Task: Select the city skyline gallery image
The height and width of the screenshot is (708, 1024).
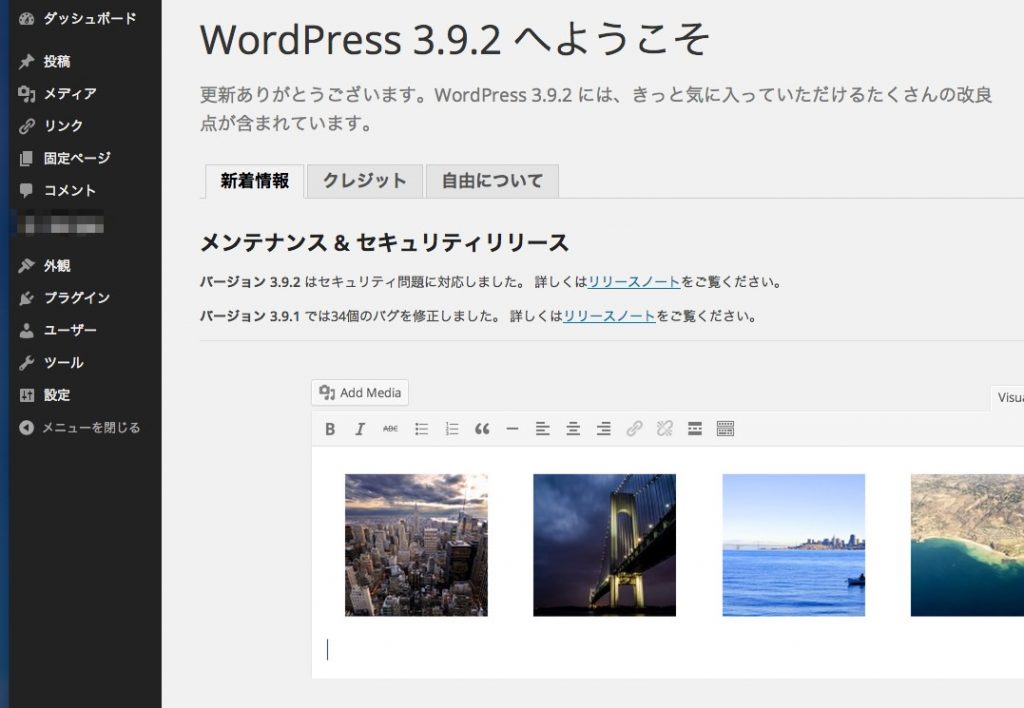Action: pos(416,545)
